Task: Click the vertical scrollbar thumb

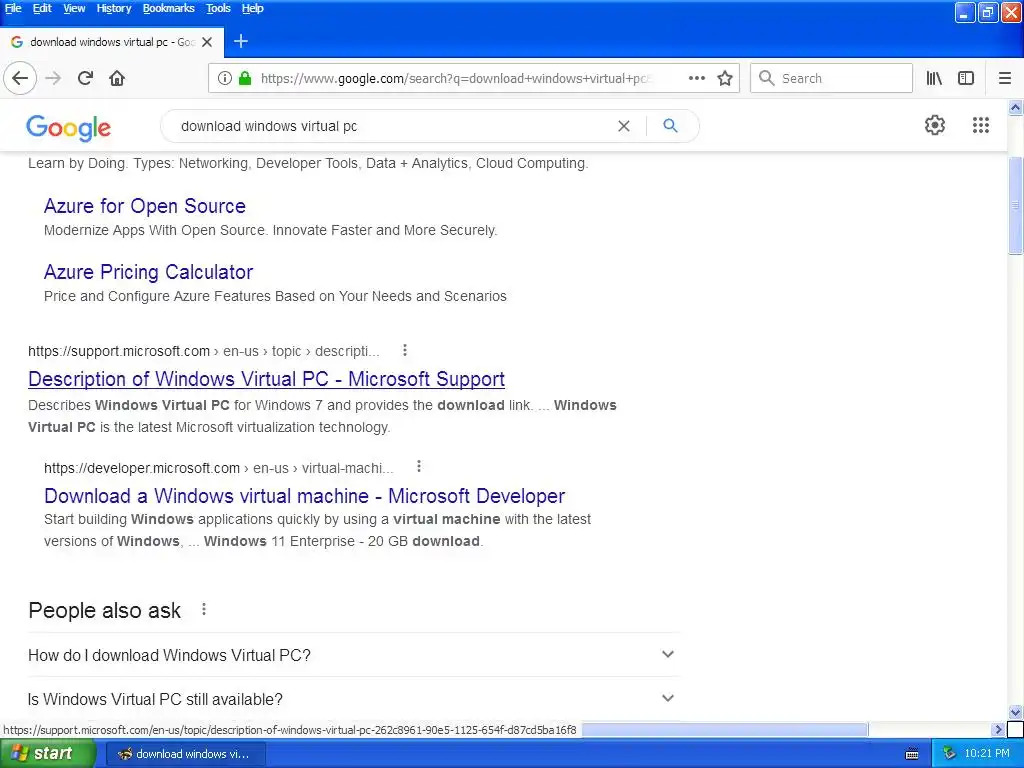Action: [1015, 206]
